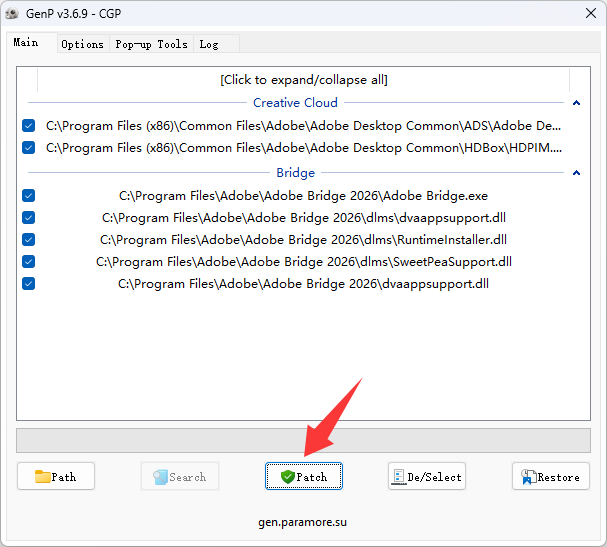Select the SweetPeaSupport.dll path row

pyautogui.click(x=304, y=262)
